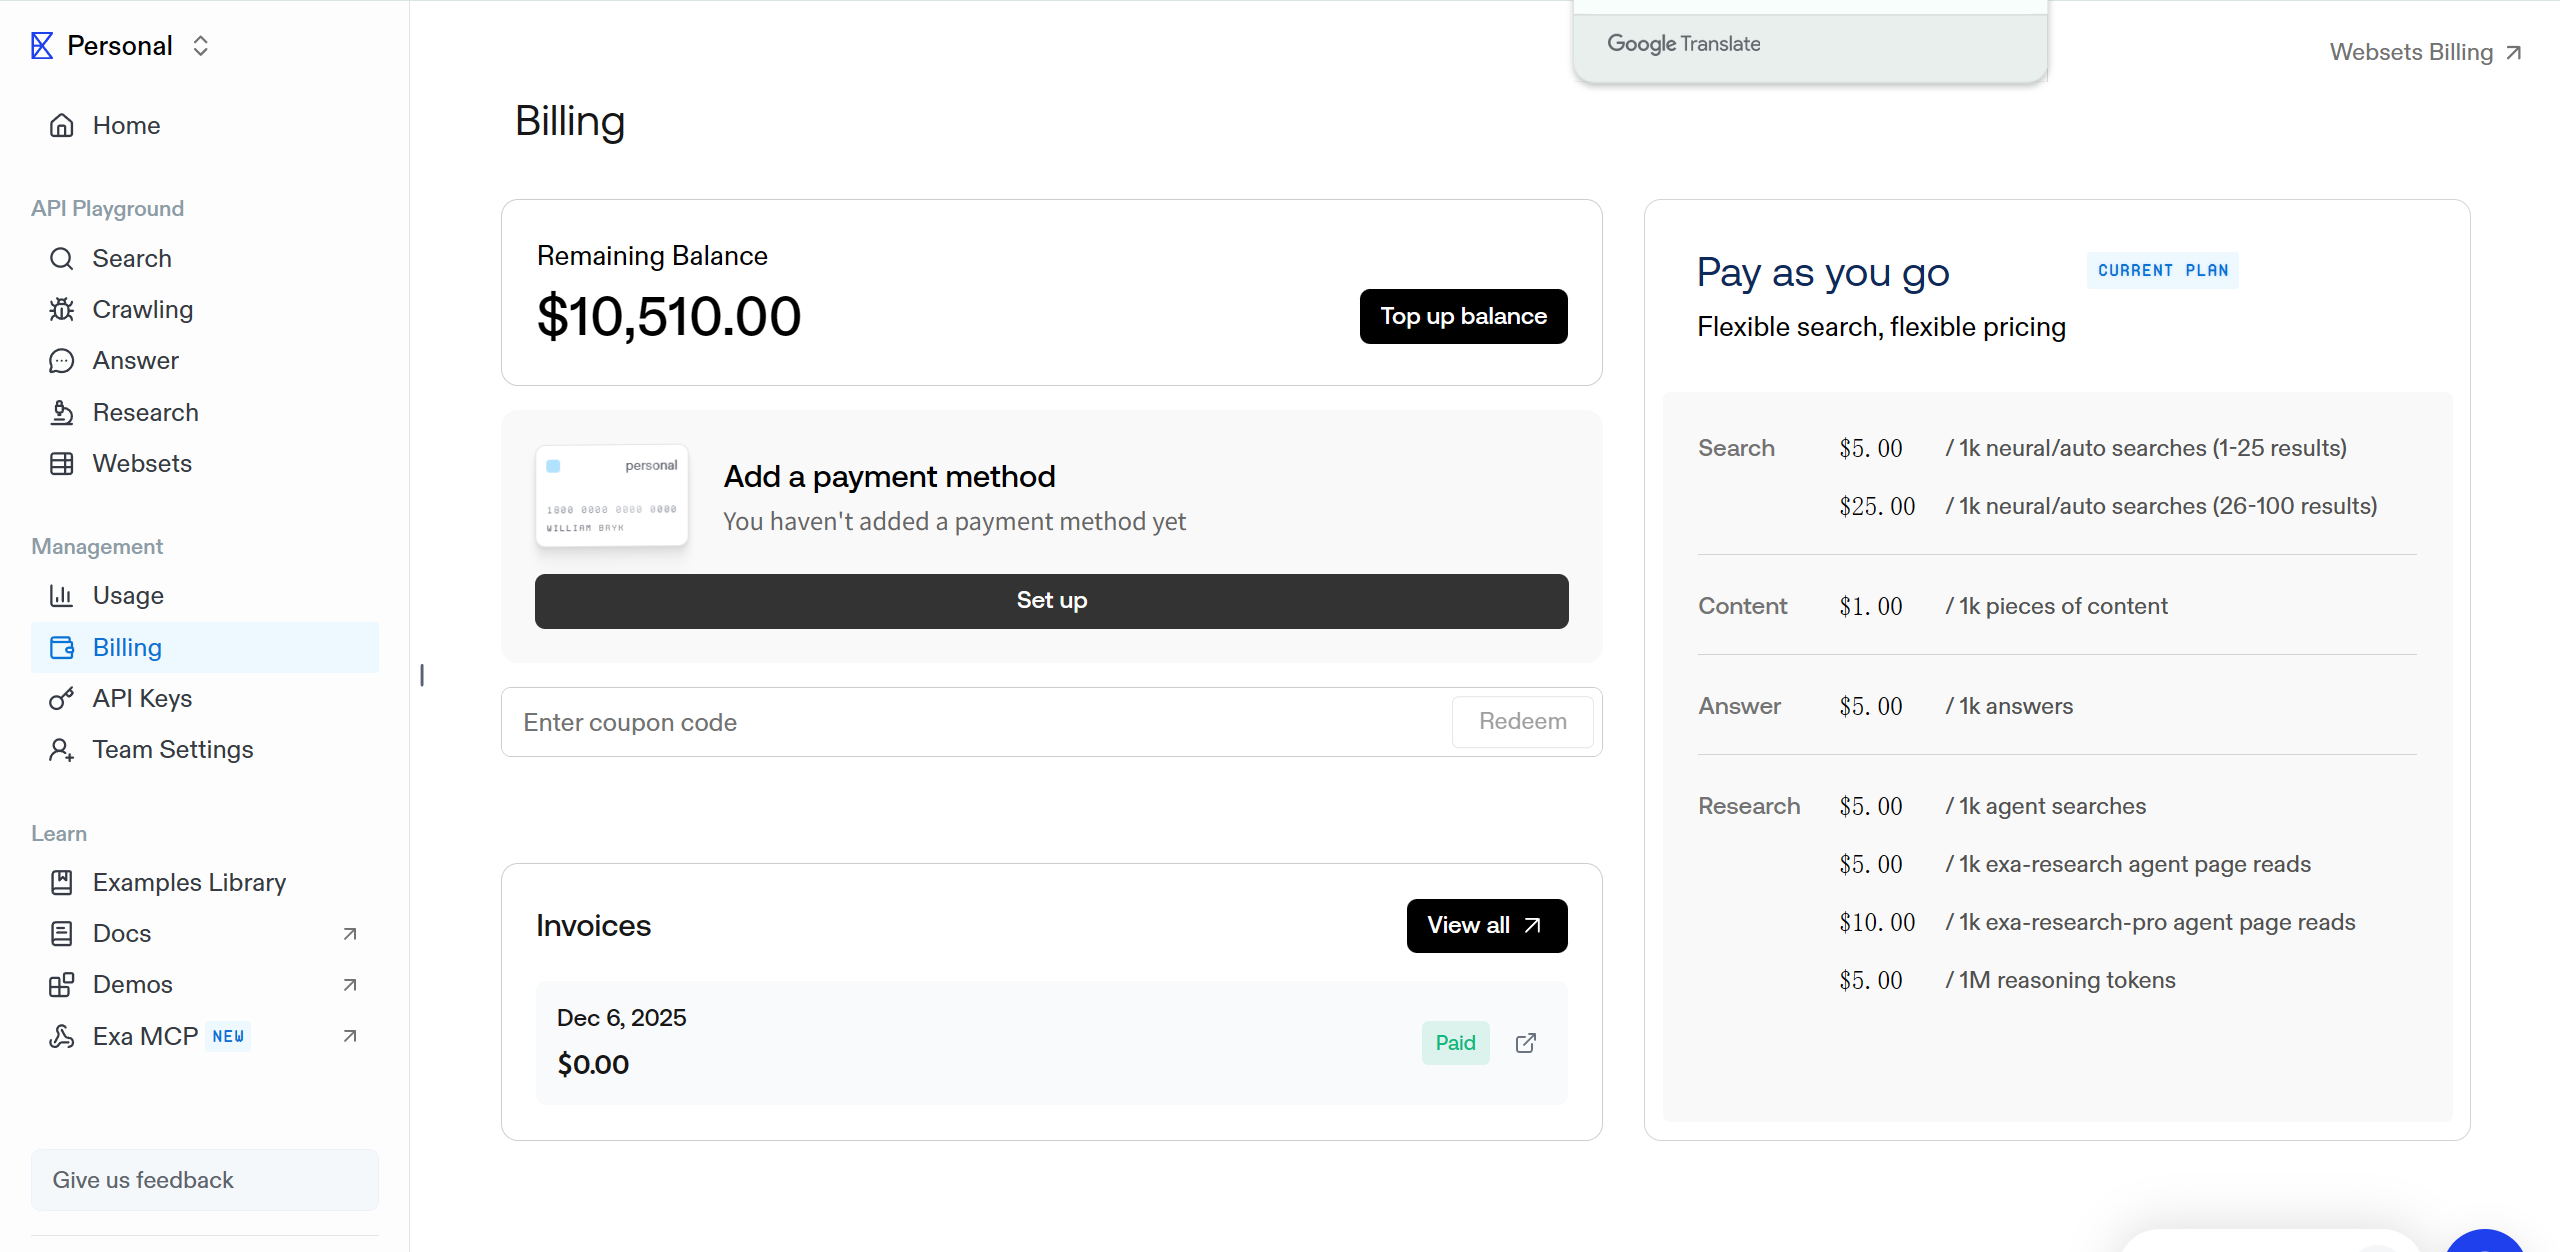
Task: Click "/ 1k pieces of content" text
Action: (x=2057, y=607)
